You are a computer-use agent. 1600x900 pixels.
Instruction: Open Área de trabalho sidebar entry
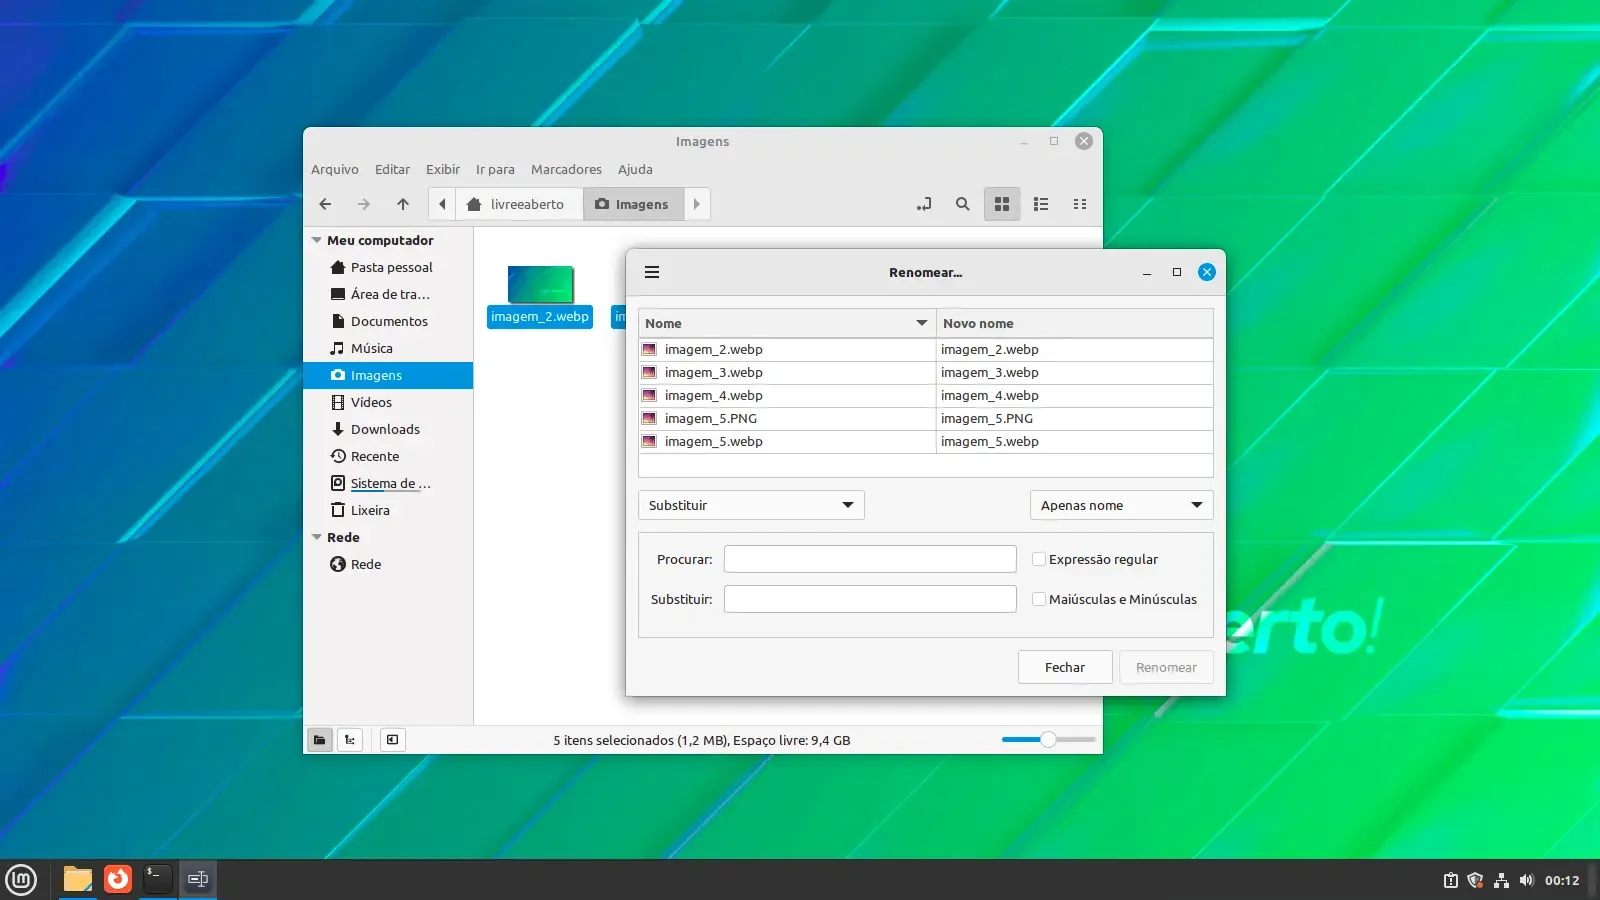[388, 294]
